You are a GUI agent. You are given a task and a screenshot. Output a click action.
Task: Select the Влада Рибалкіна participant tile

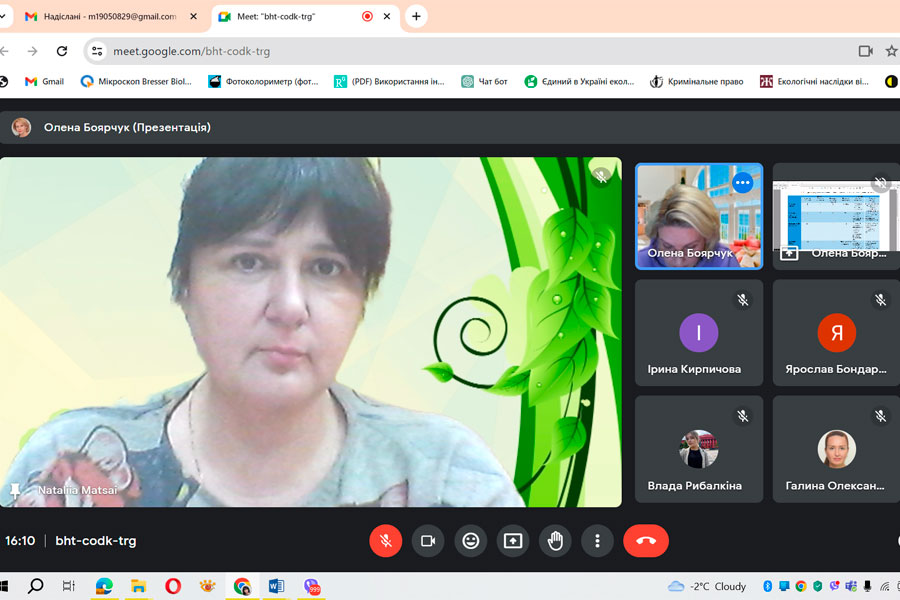pos(699,449)
